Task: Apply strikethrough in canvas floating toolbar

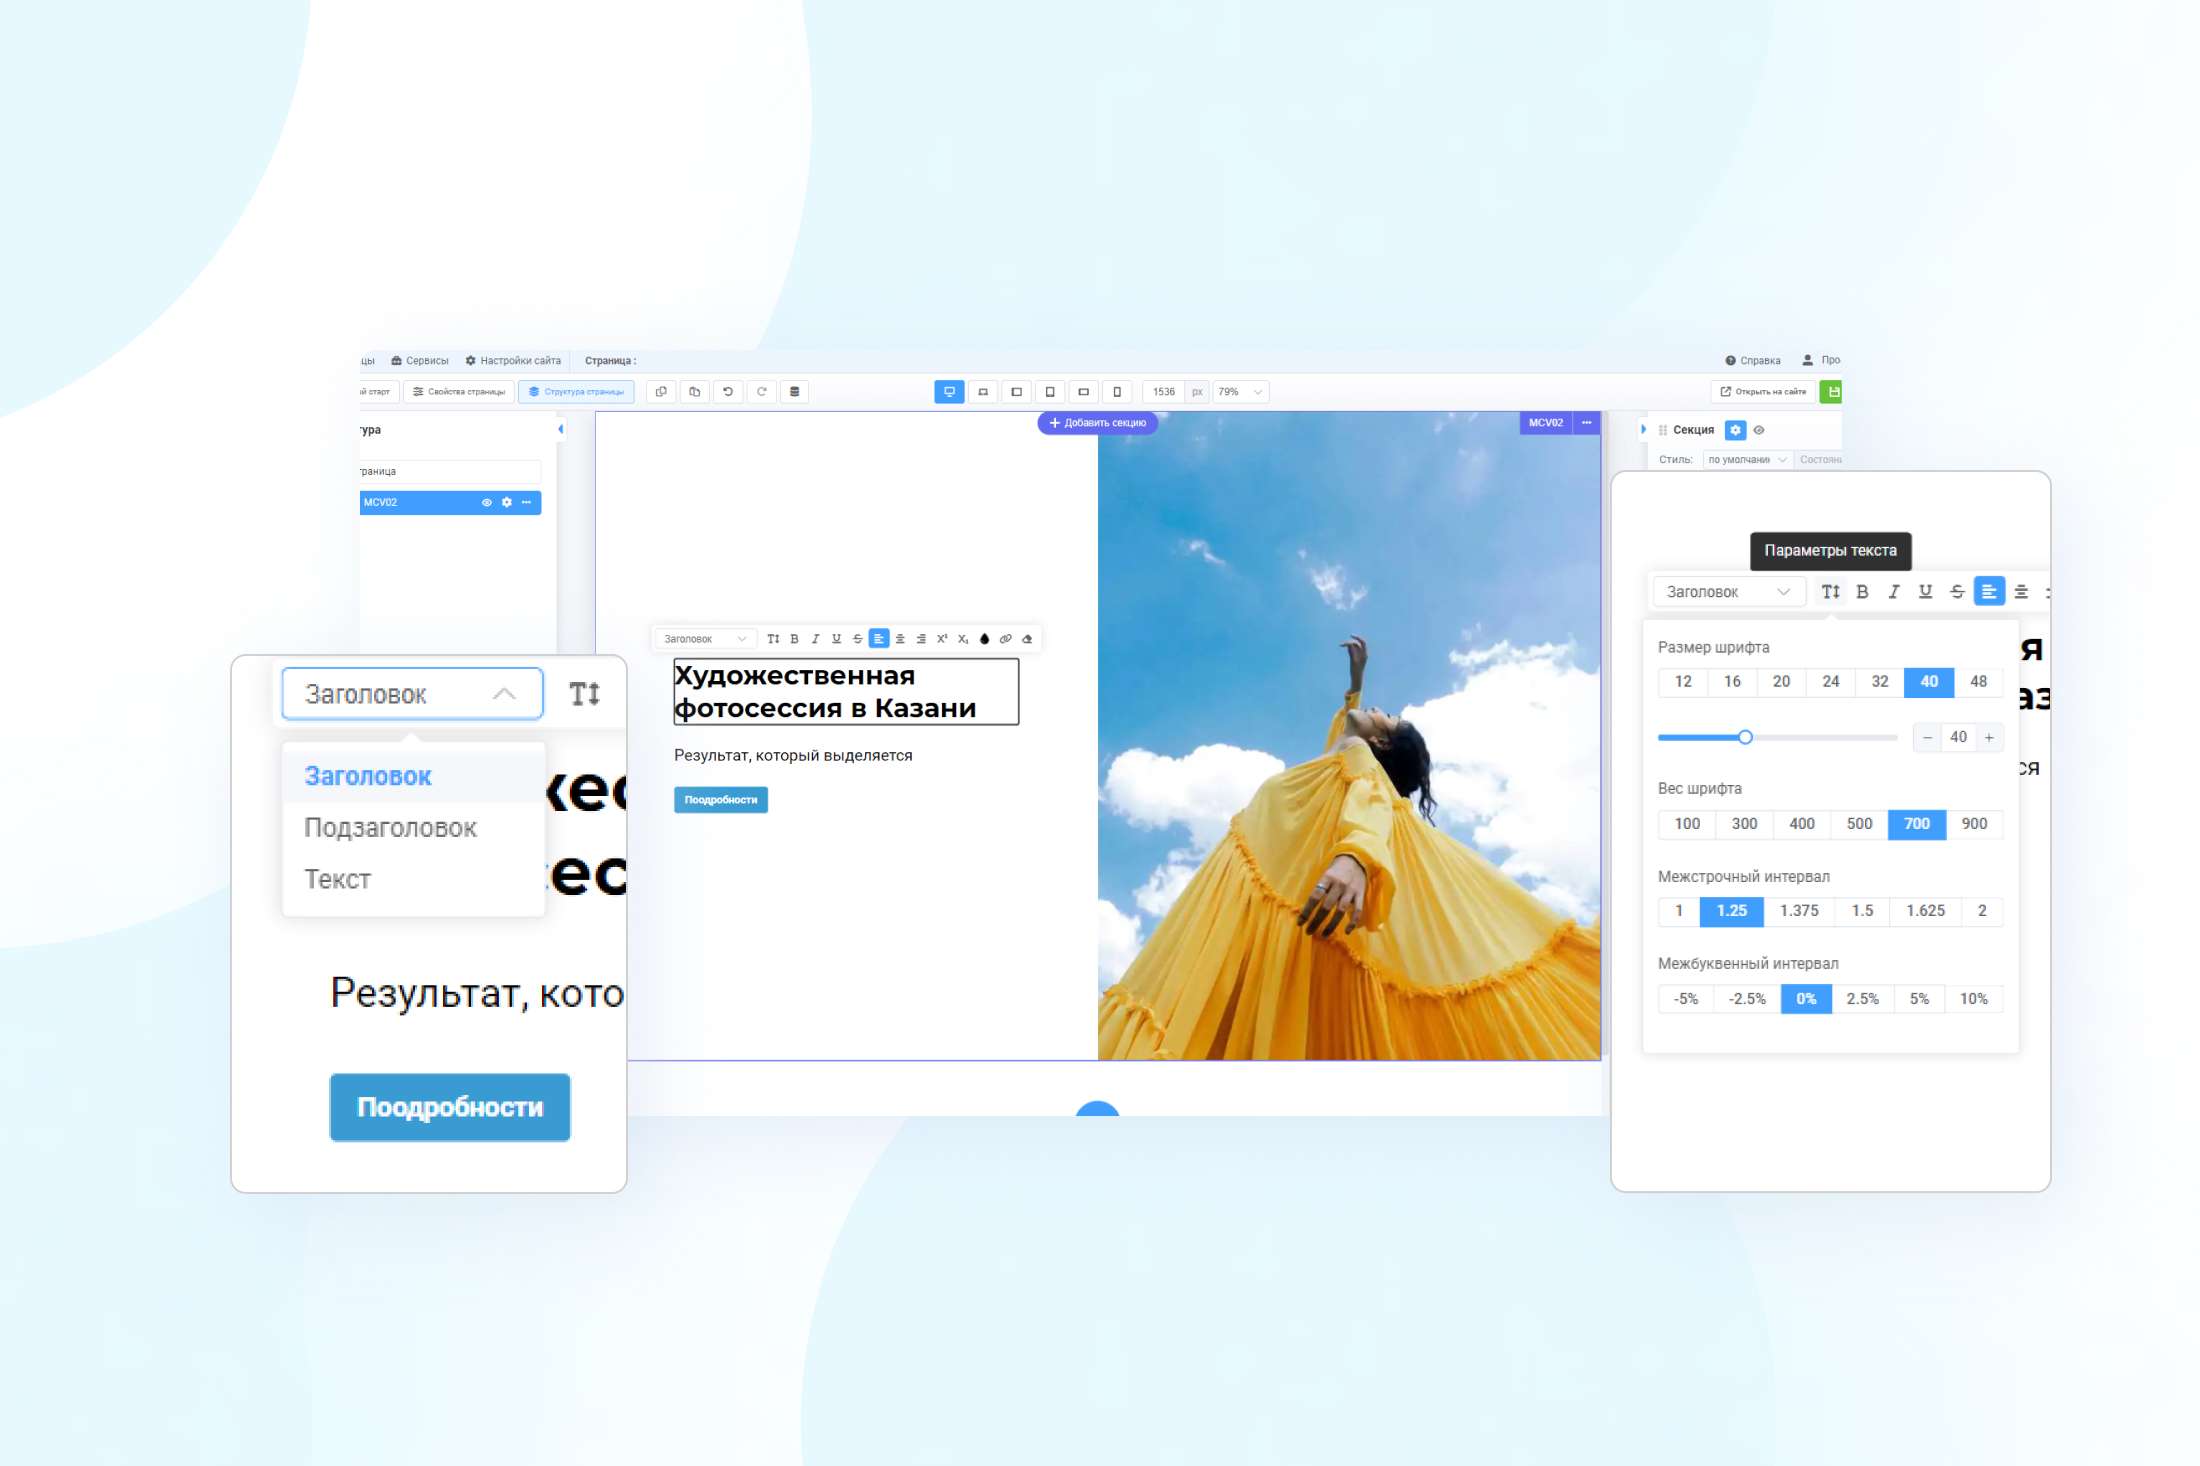Action: pyautogui.click(x=858, y=639)
